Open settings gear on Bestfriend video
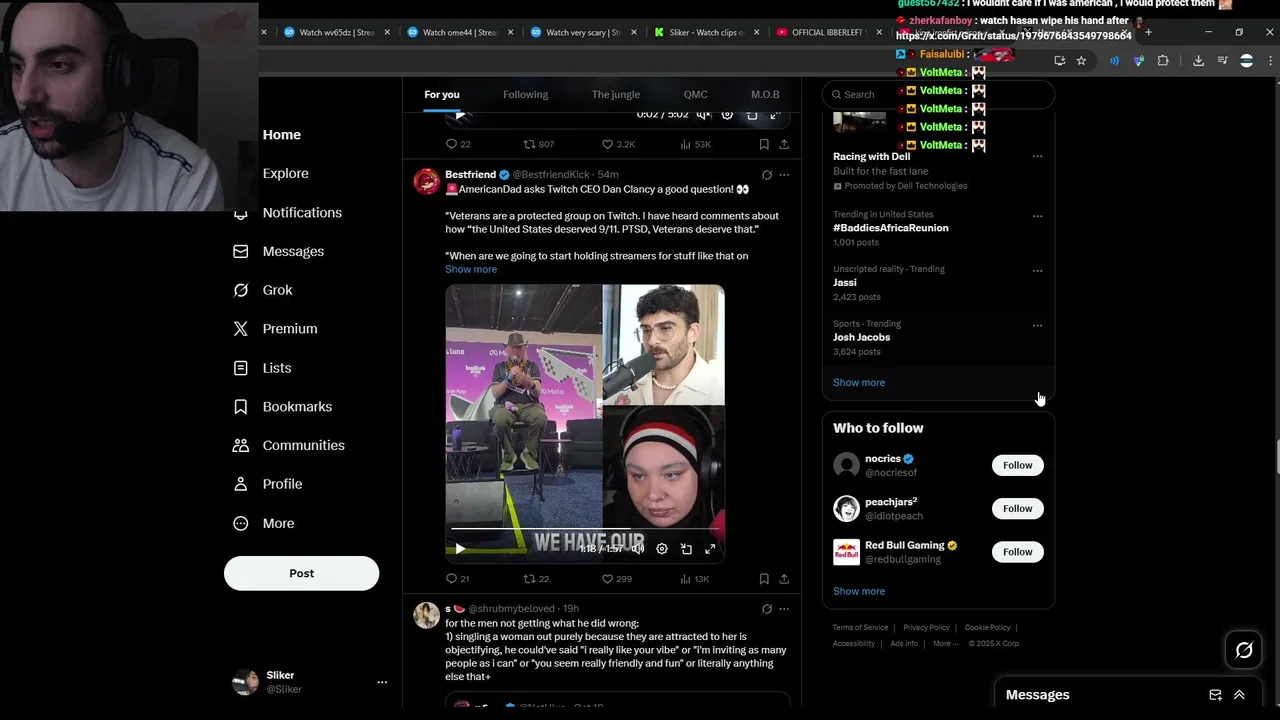 pyautogui.click(x=662, y=549)
